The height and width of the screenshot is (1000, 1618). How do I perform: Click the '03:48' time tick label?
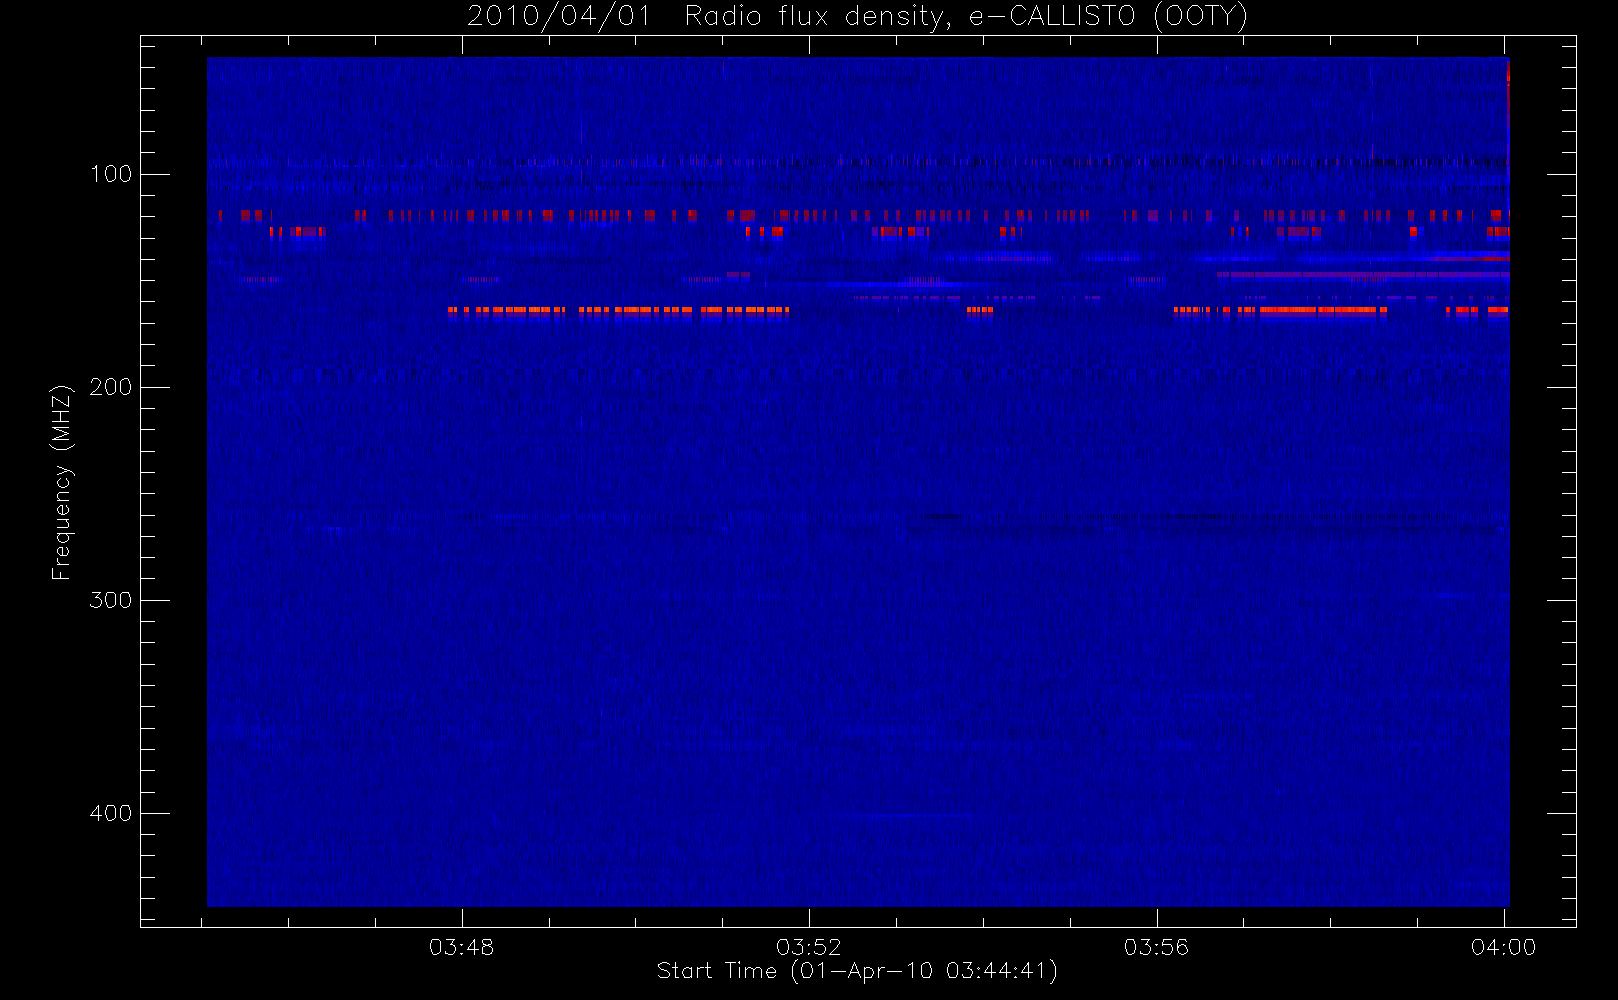pyautogui.click(x=461, y=947)
